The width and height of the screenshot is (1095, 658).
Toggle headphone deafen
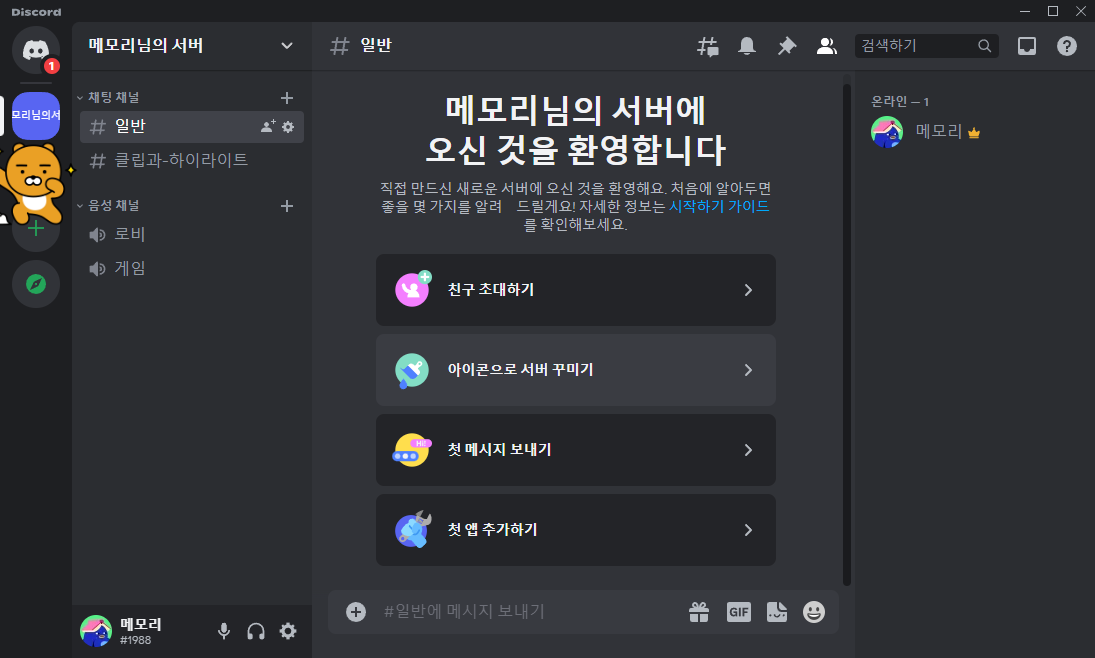pos(256,631)
